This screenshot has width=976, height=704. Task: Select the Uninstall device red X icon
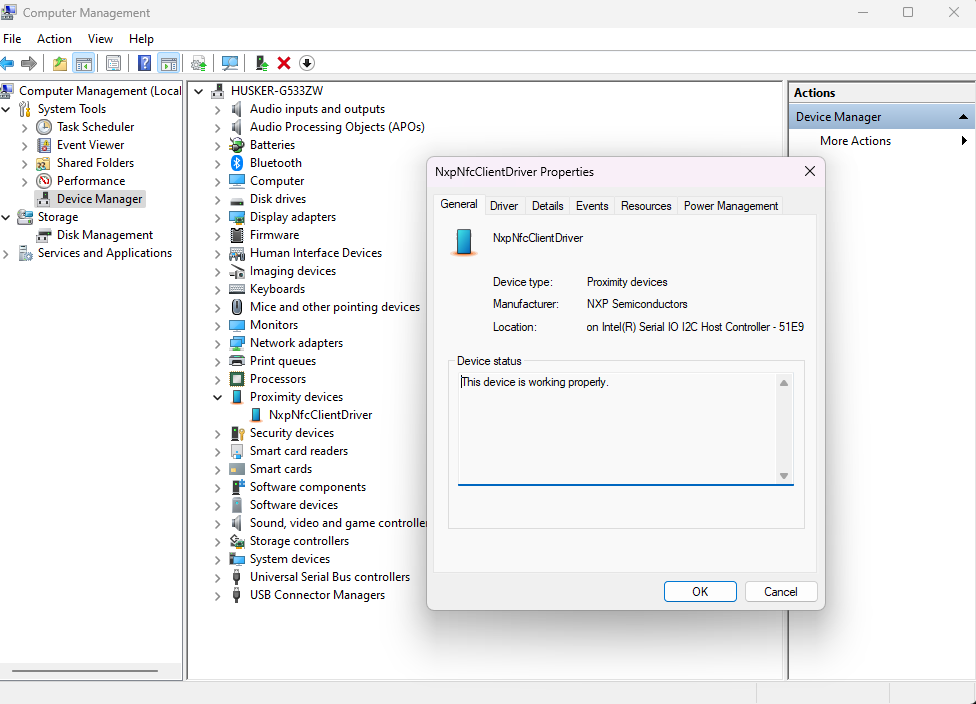(284, 62)
